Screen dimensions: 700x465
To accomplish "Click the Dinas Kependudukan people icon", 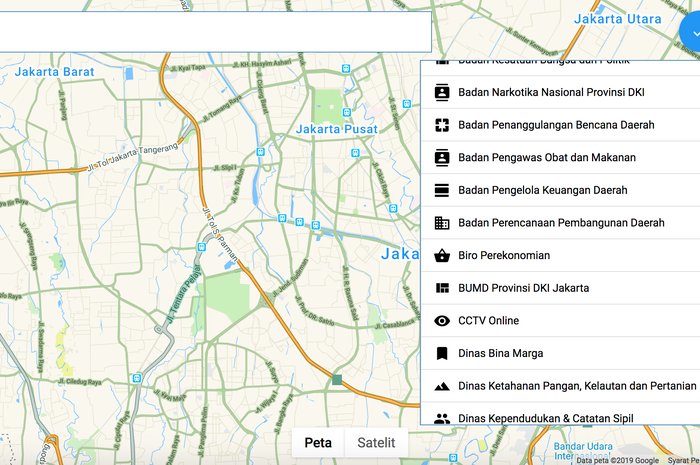I will coord(442,419).
